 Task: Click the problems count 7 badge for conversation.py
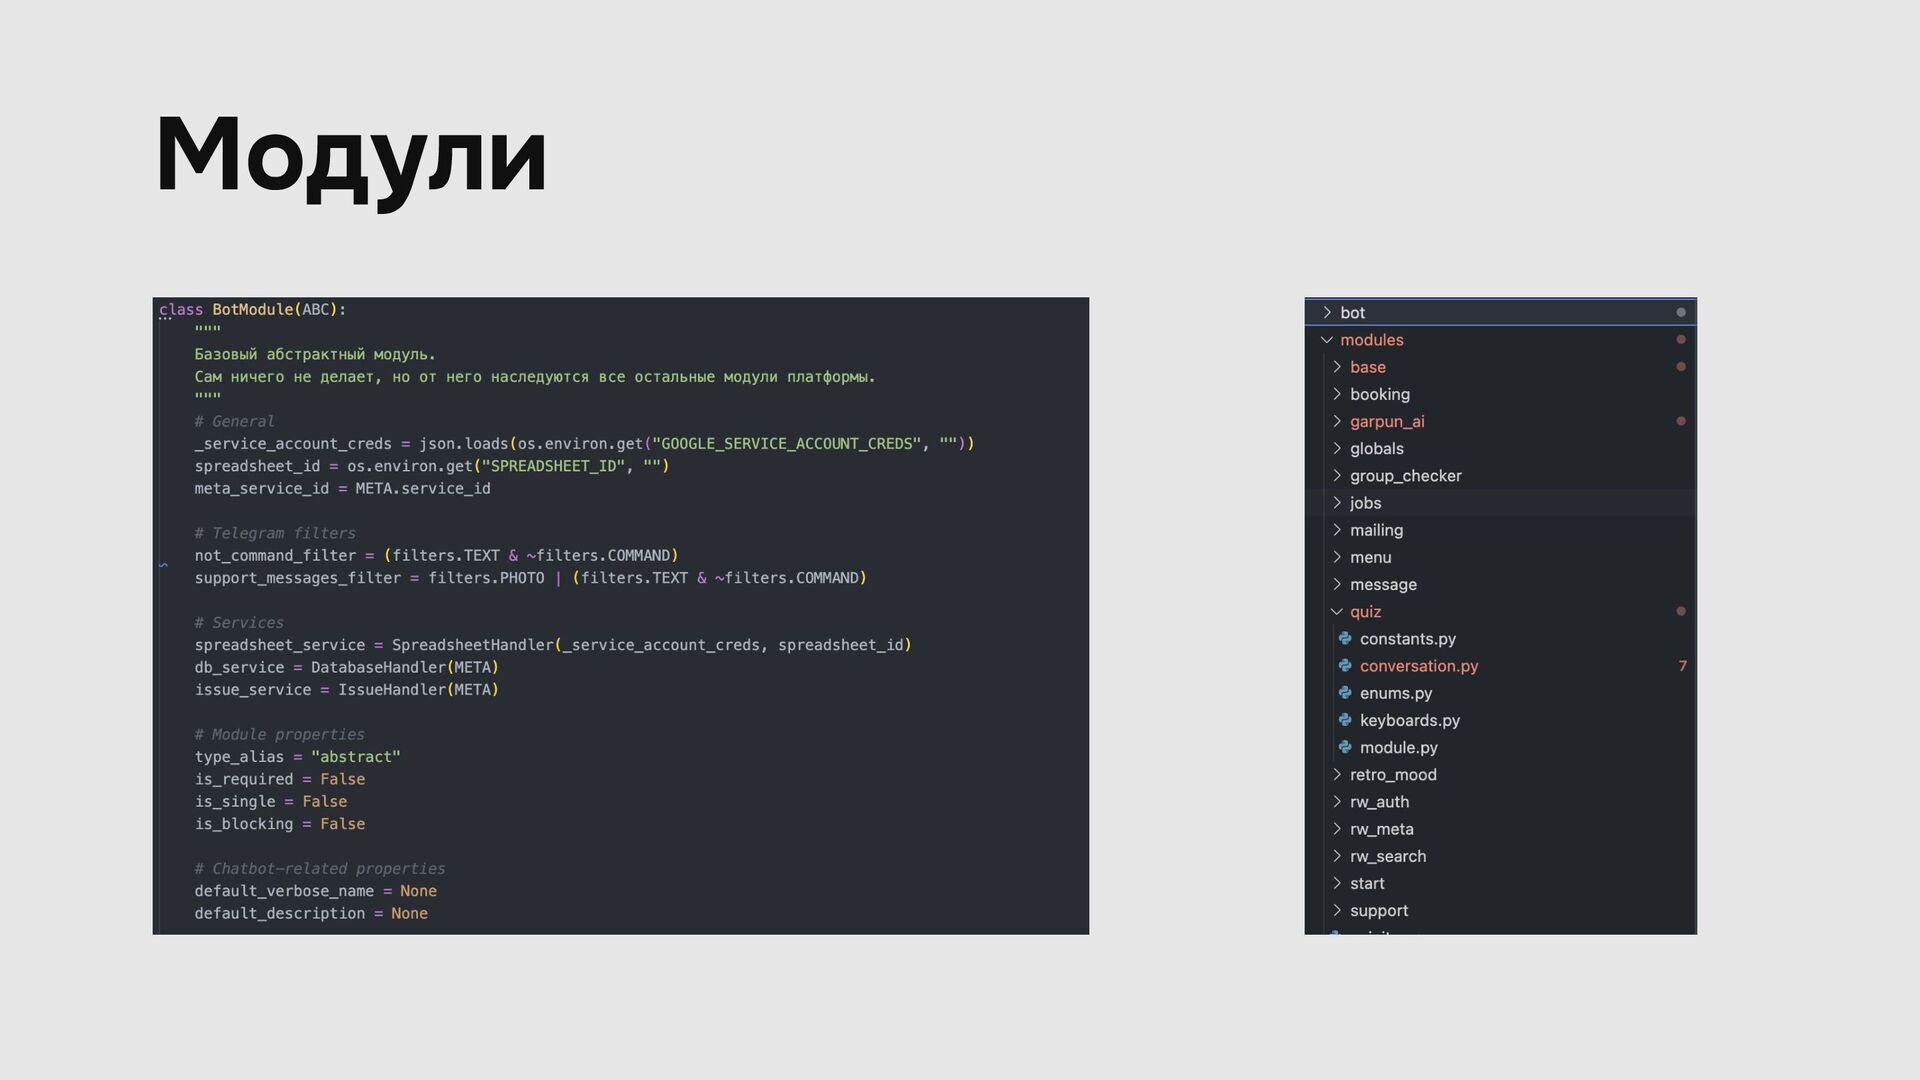(1683, 666)
